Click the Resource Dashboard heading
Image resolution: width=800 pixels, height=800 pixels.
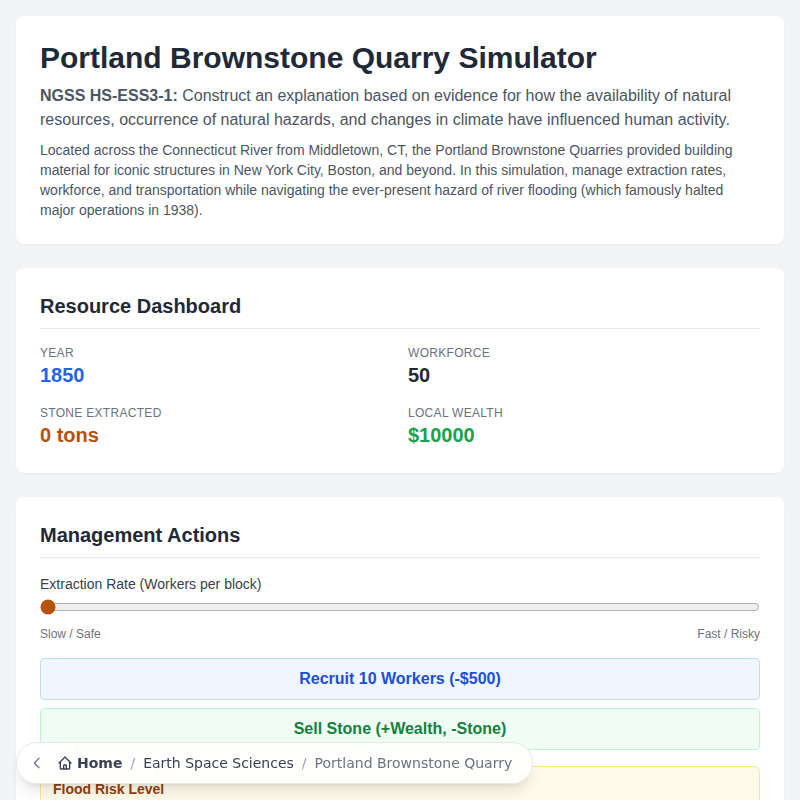140,306
